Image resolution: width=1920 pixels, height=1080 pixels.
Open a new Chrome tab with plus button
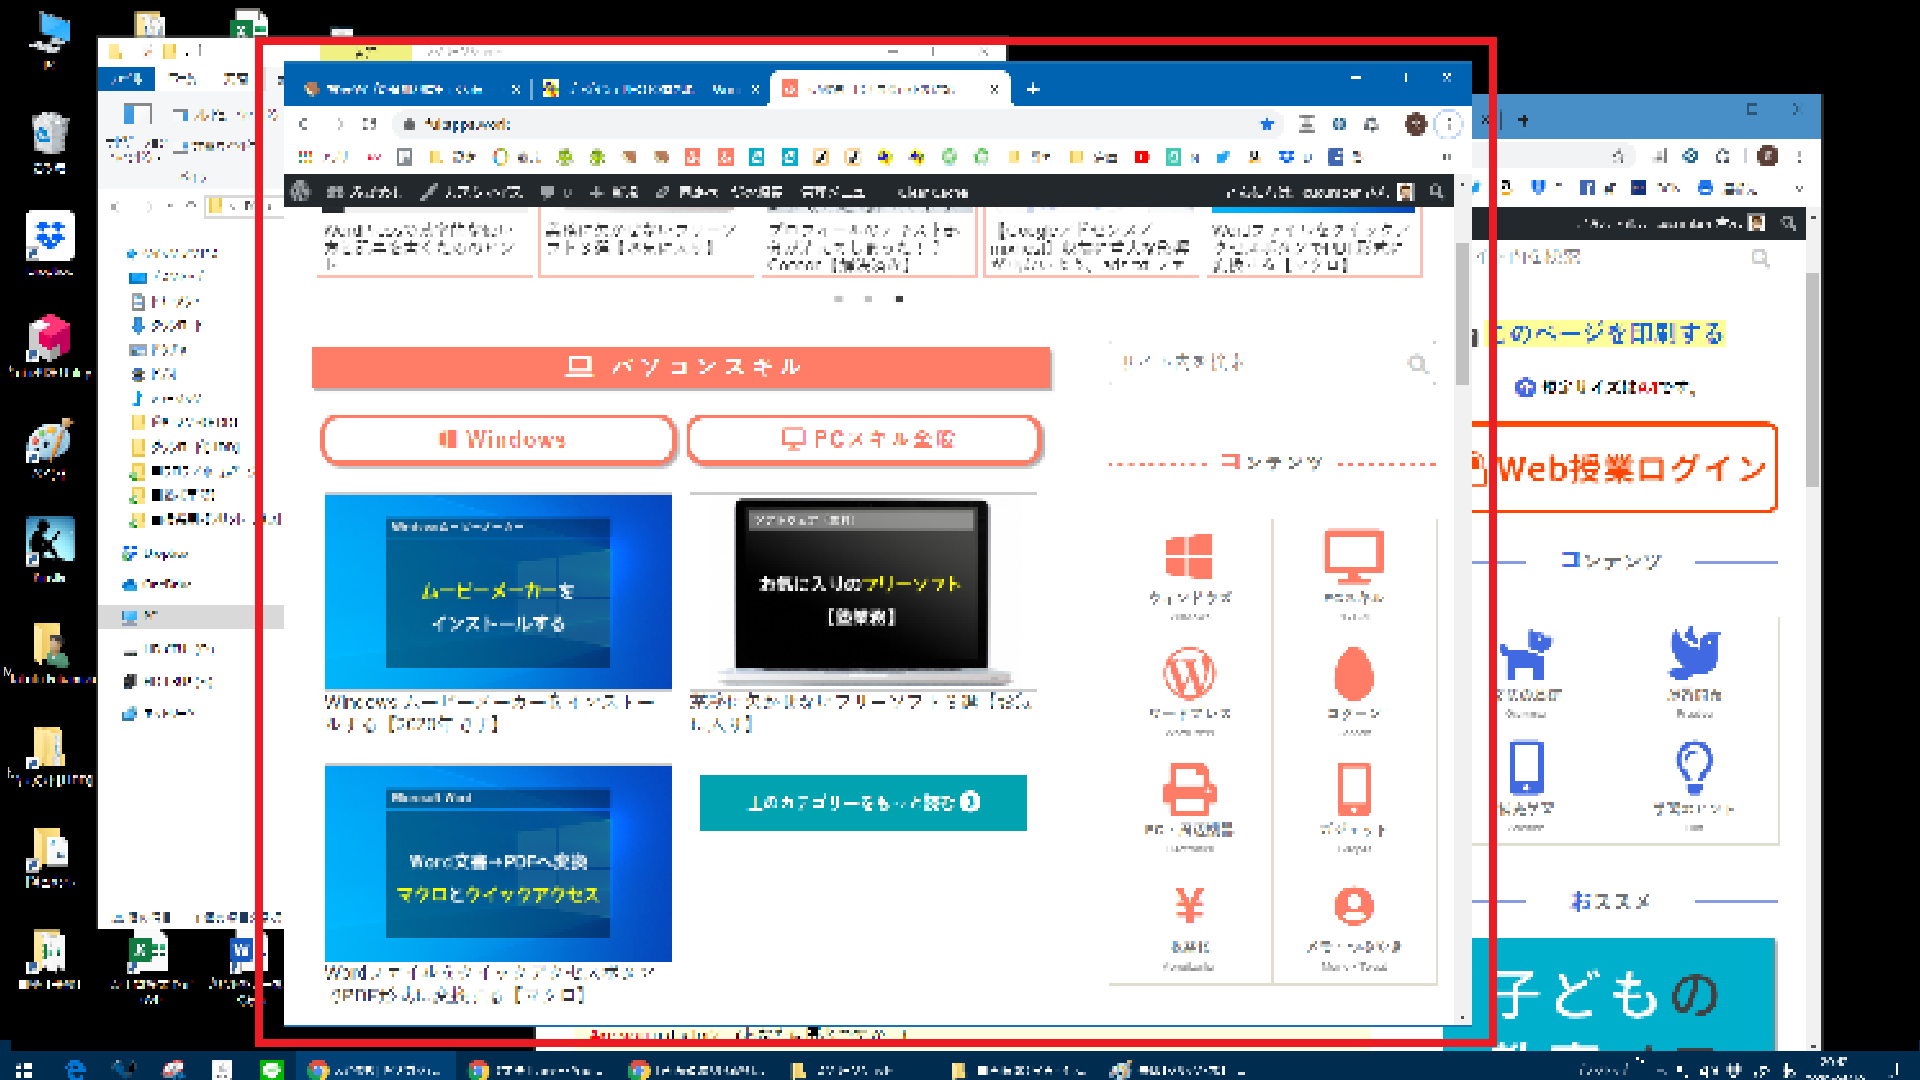[x=1033, y=89]
